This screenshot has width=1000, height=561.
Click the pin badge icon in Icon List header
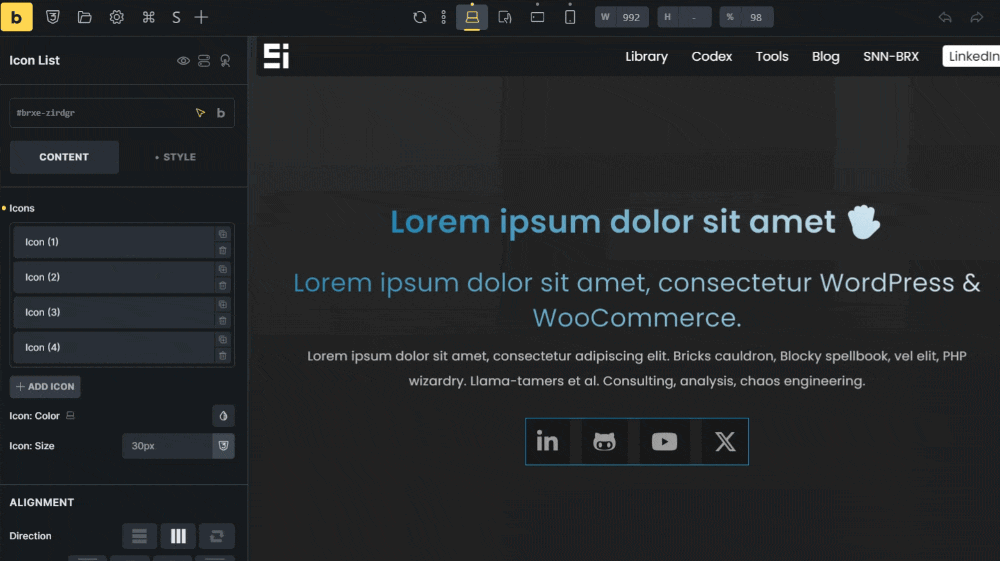click(x=225, y=61)
